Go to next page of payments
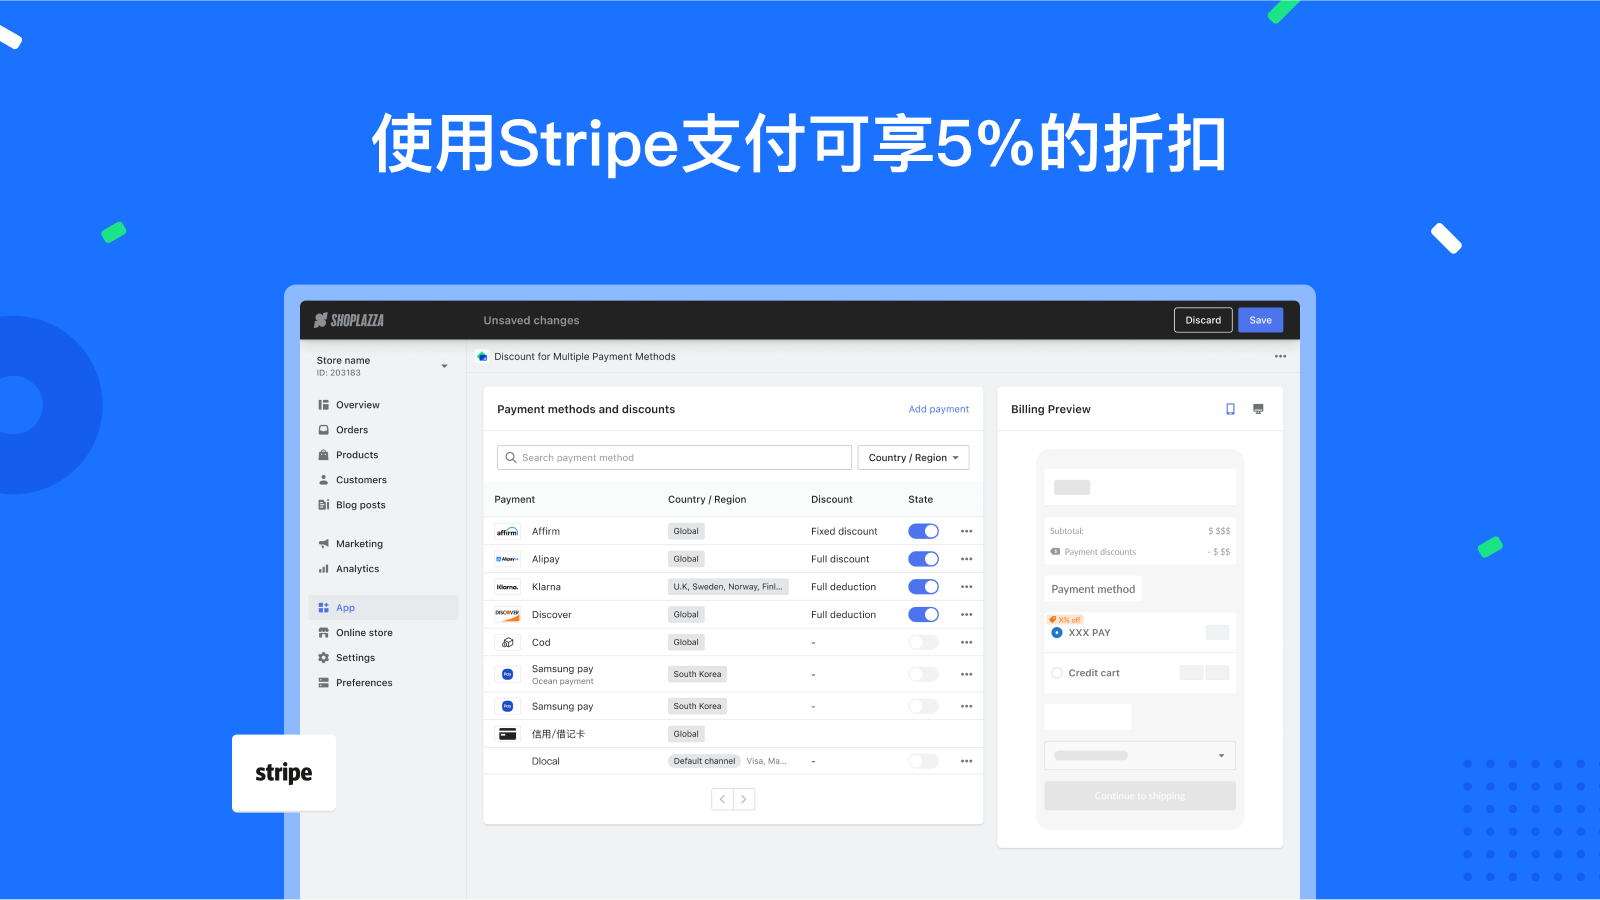Screen dimensions: 1600x900 pos(744,799)
